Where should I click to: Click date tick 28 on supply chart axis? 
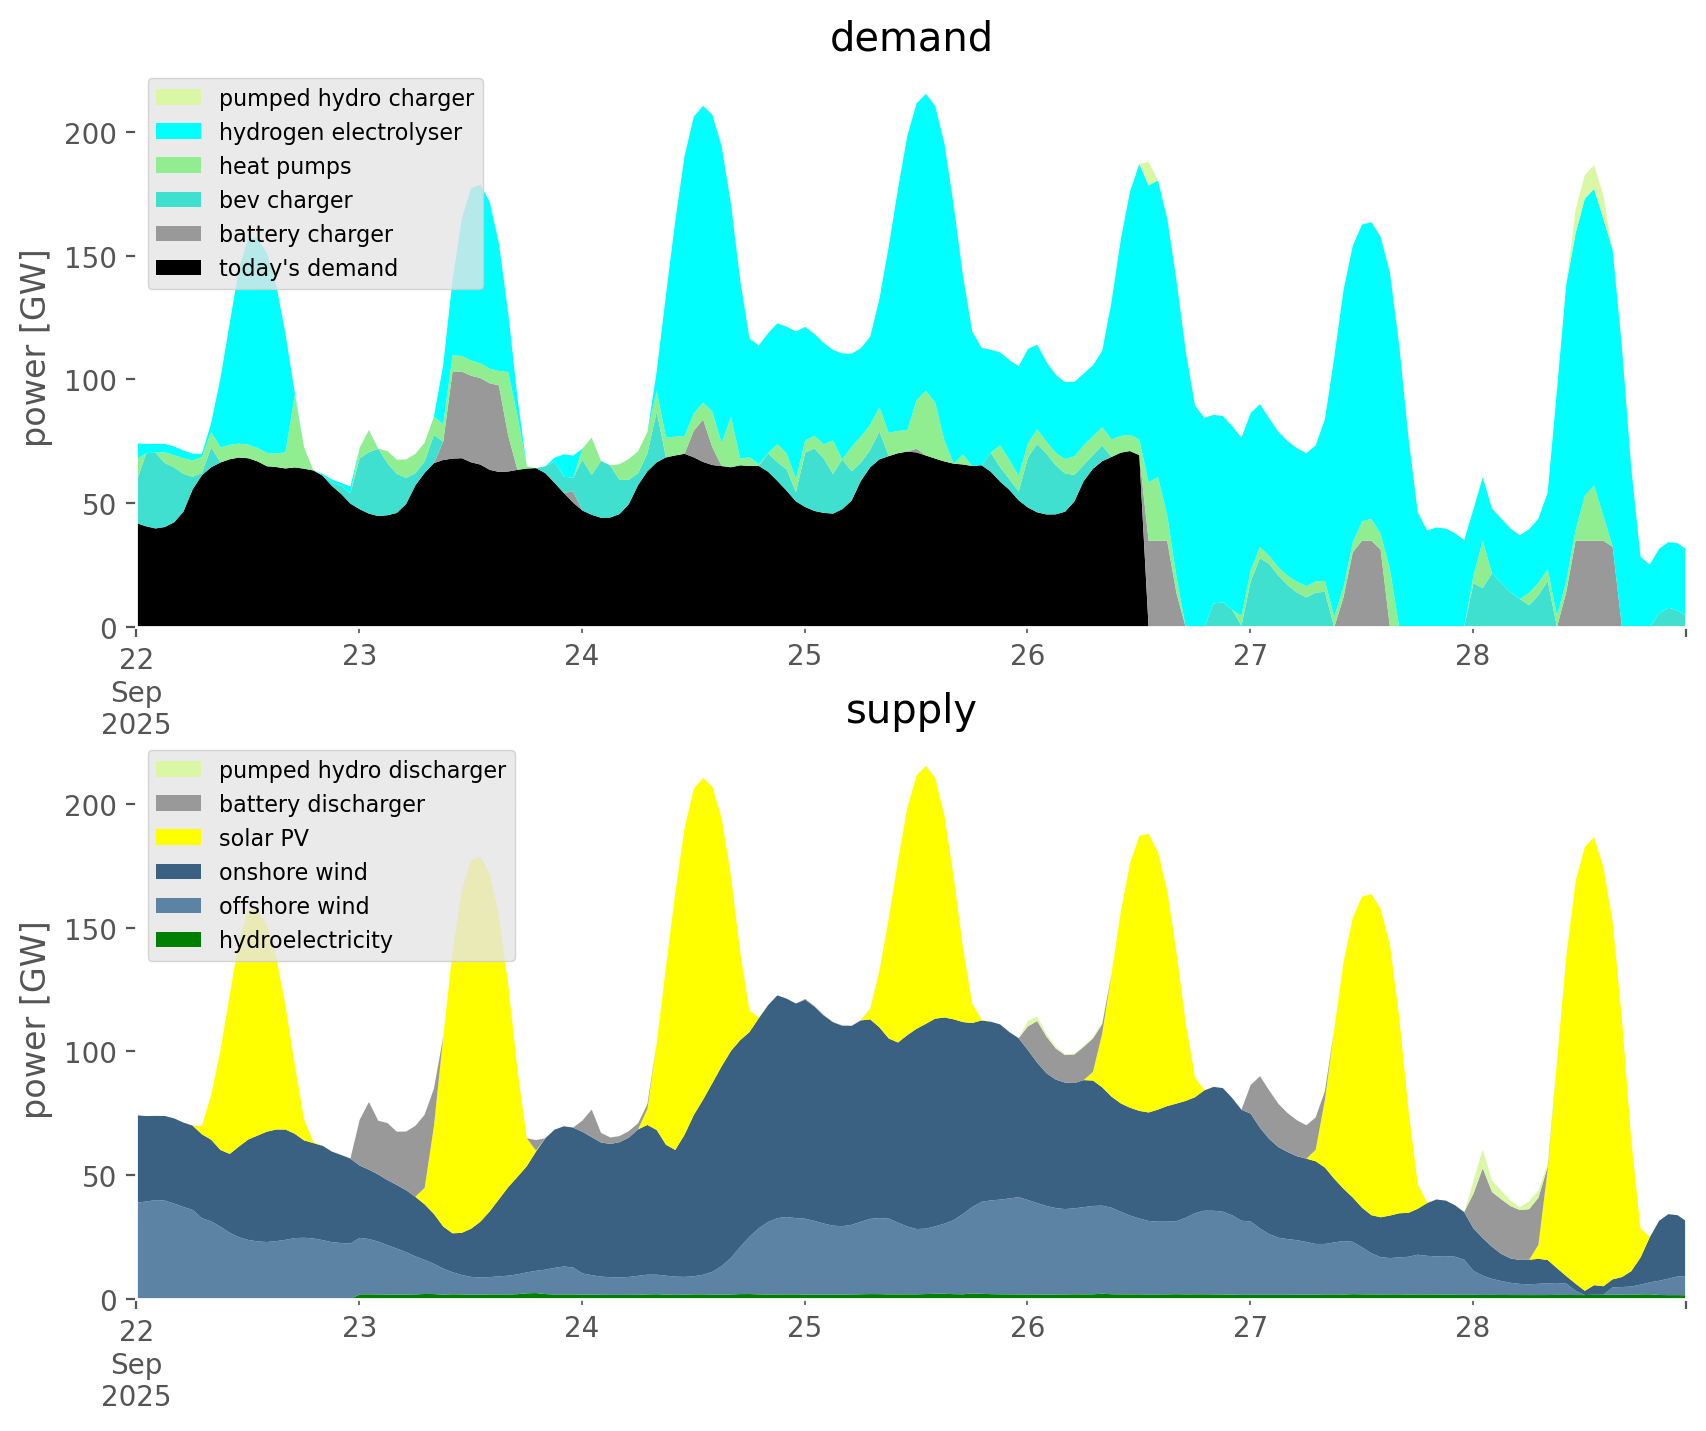1472,1328
